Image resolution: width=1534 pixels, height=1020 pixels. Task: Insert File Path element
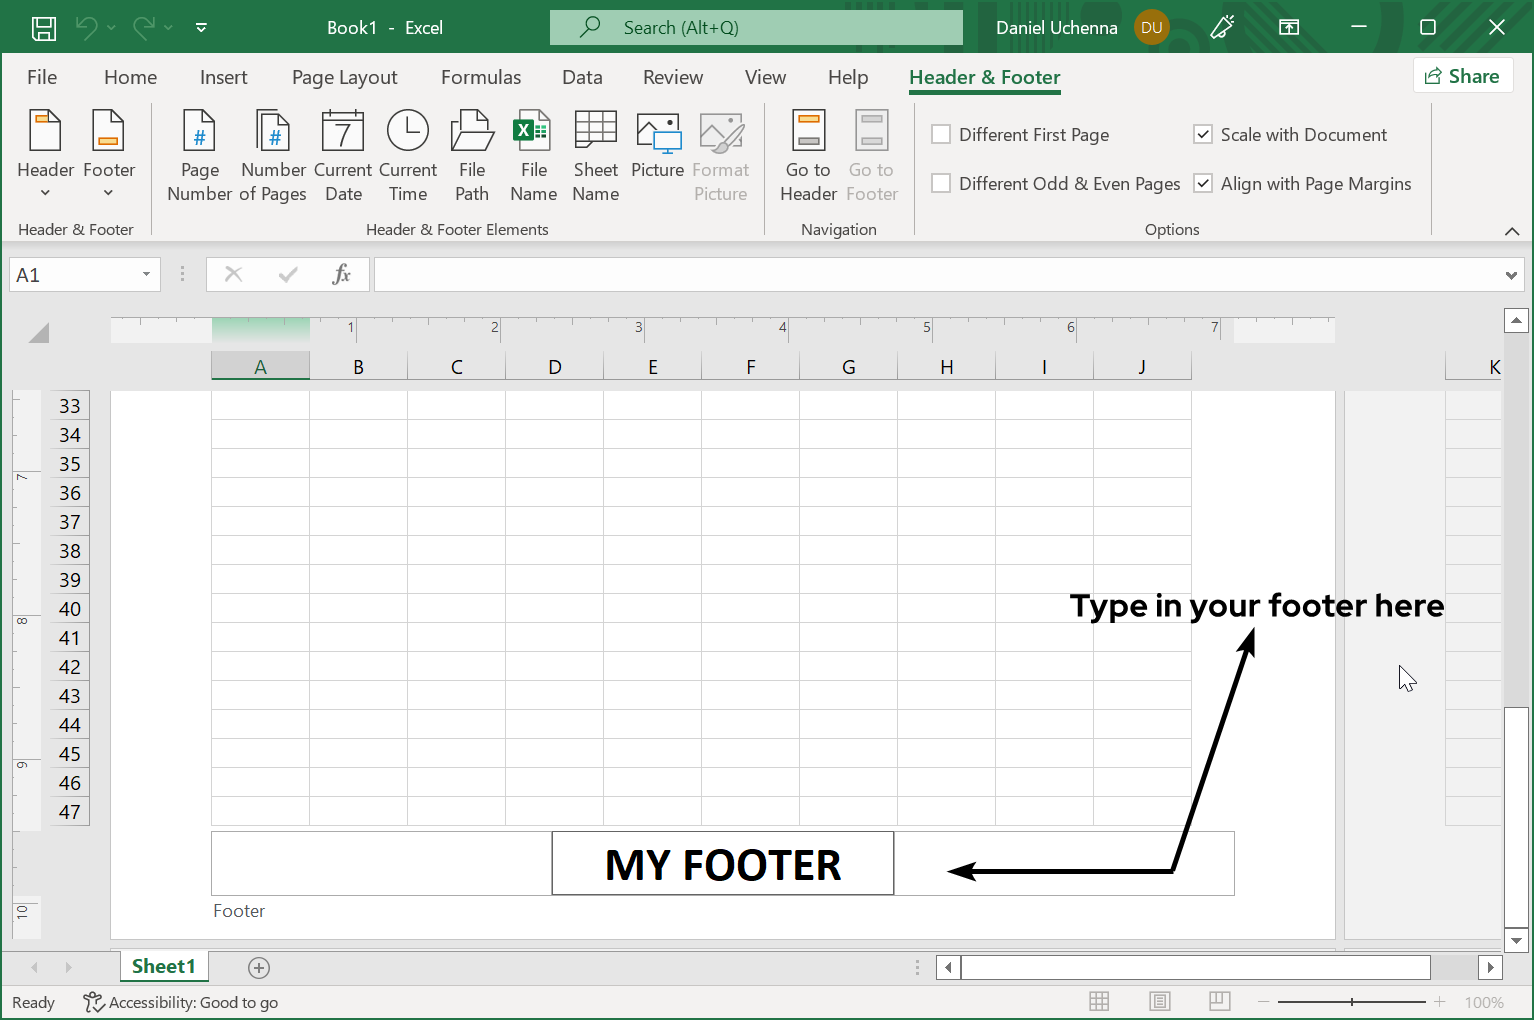(472, 155)
